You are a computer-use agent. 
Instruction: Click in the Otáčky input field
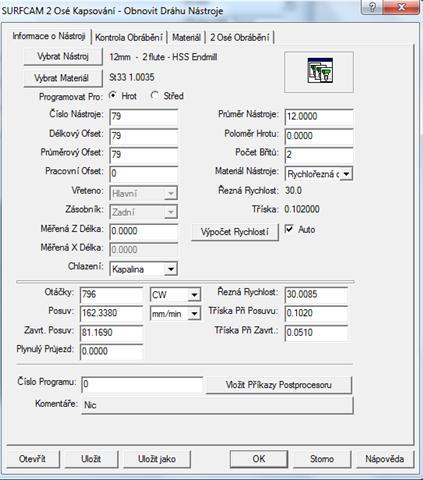[111, 295]
